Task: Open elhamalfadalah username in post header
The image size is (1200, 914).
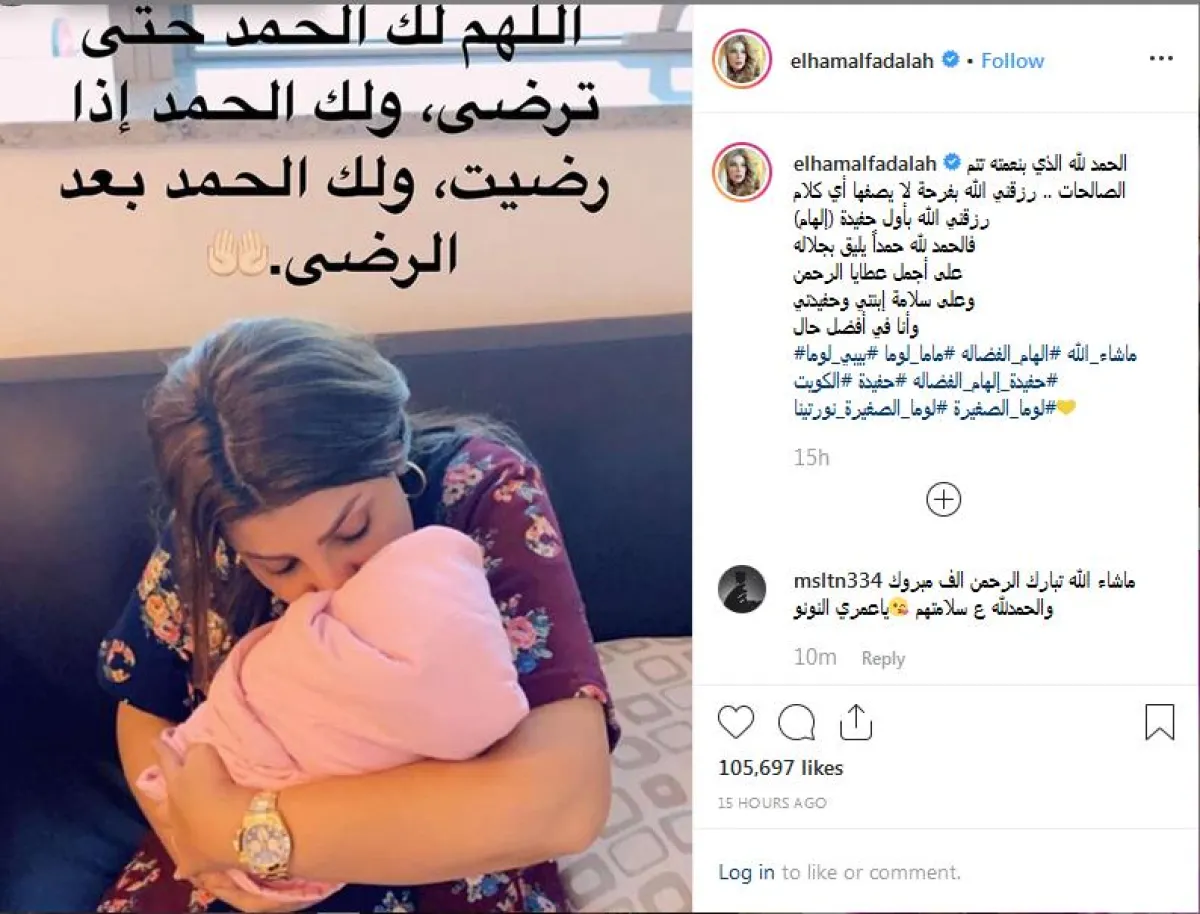Action: [862, 61]
